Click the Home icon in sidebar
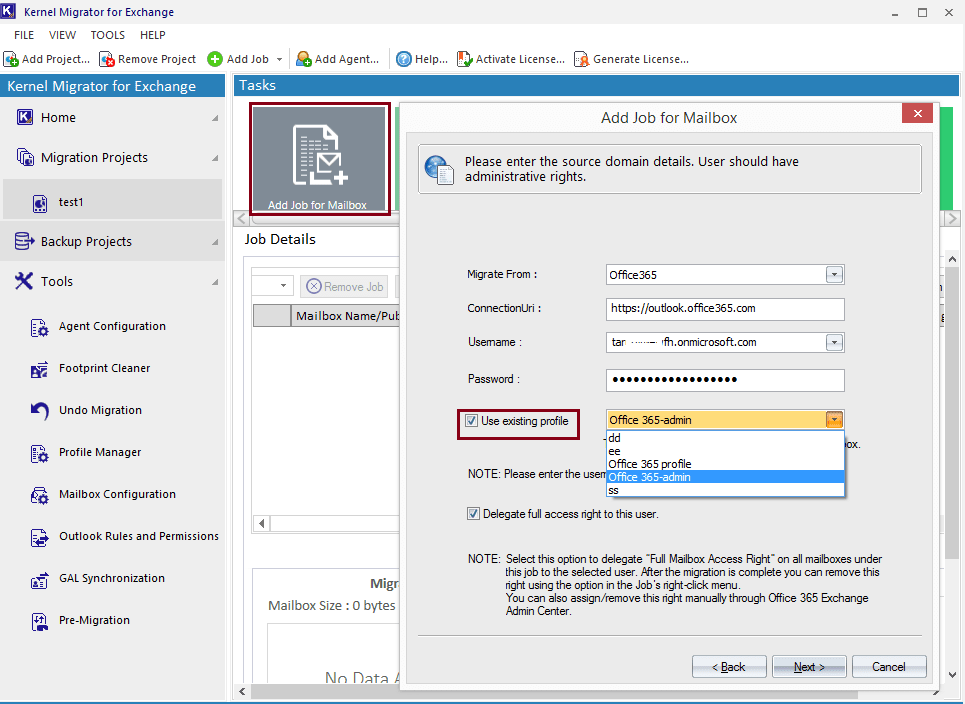Viewport: 965px width, 704px height. [x=25, y=117]
